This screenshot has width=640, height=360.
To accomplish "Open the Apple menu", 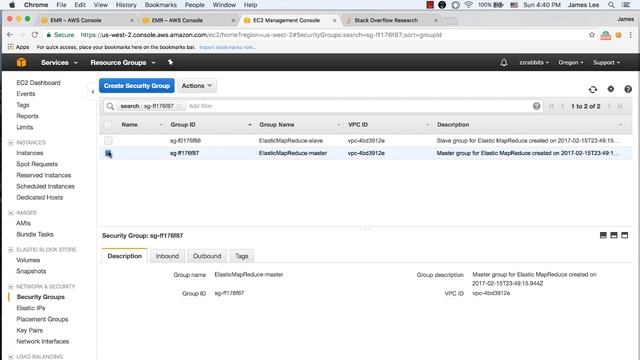I will click(x=12, y=5).
